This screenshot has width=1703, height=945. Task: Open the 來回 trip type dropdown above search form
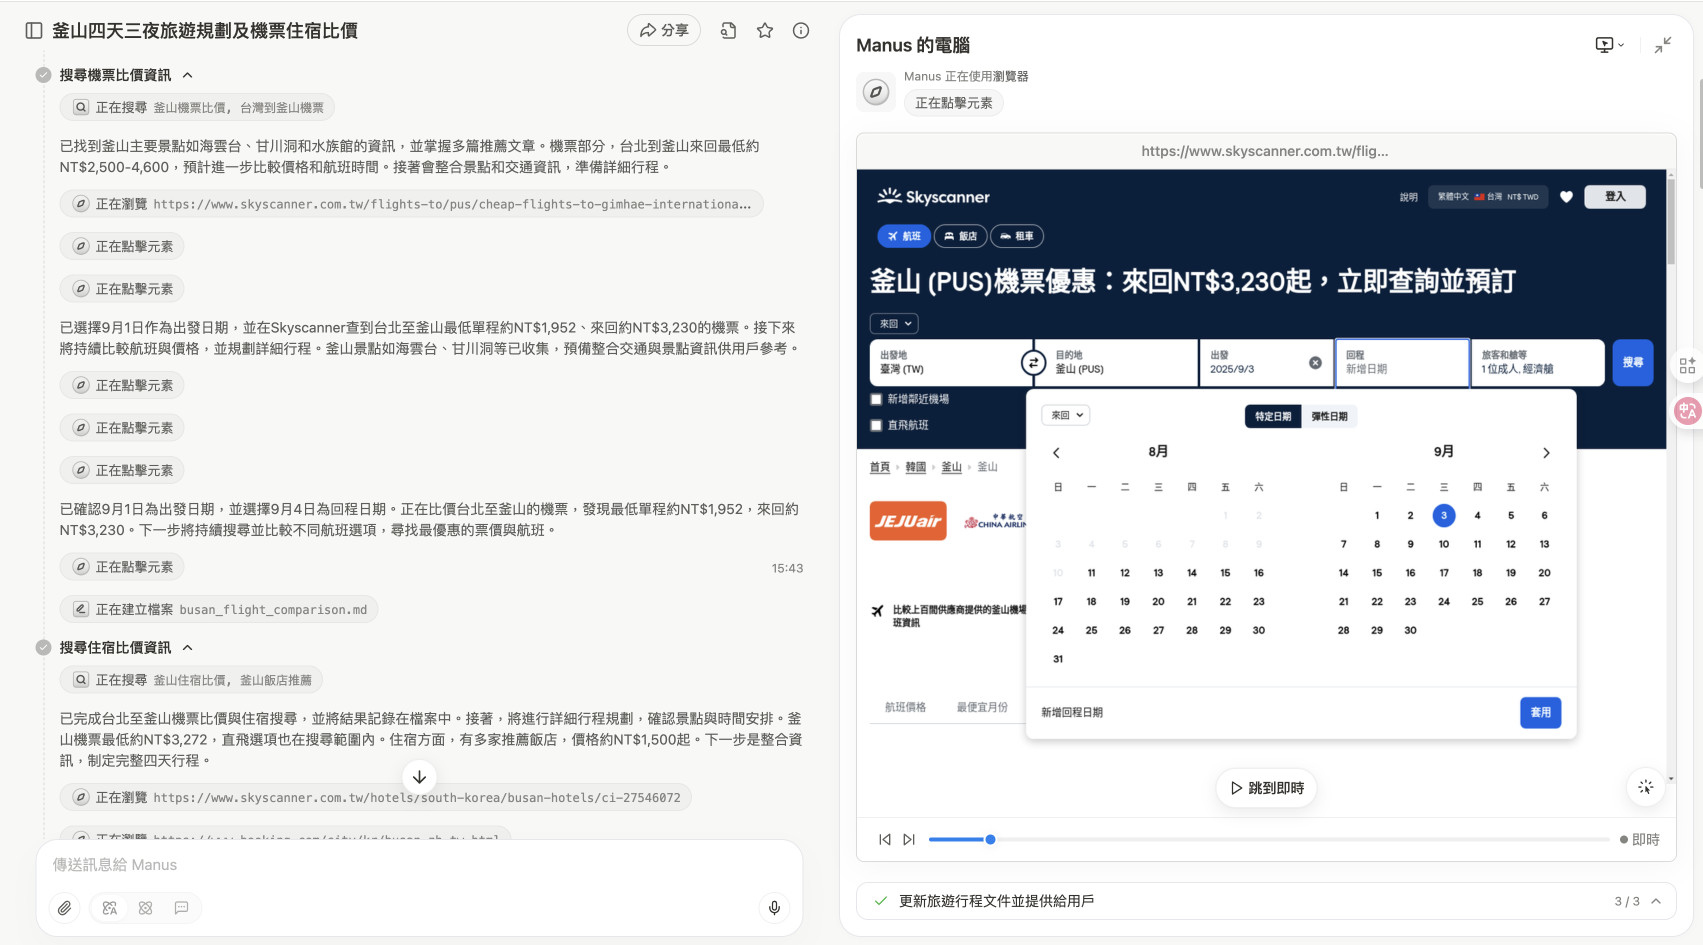894,324
